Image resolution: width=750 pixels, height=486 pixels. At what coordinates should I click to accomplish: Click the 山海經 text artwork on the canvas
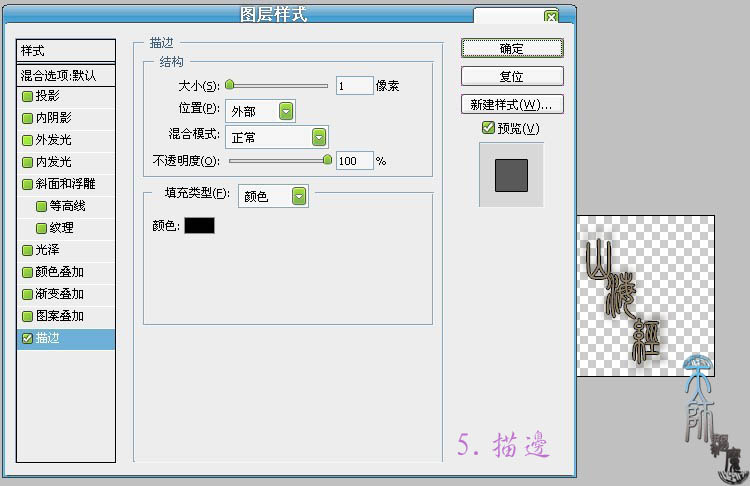point(625,301)
